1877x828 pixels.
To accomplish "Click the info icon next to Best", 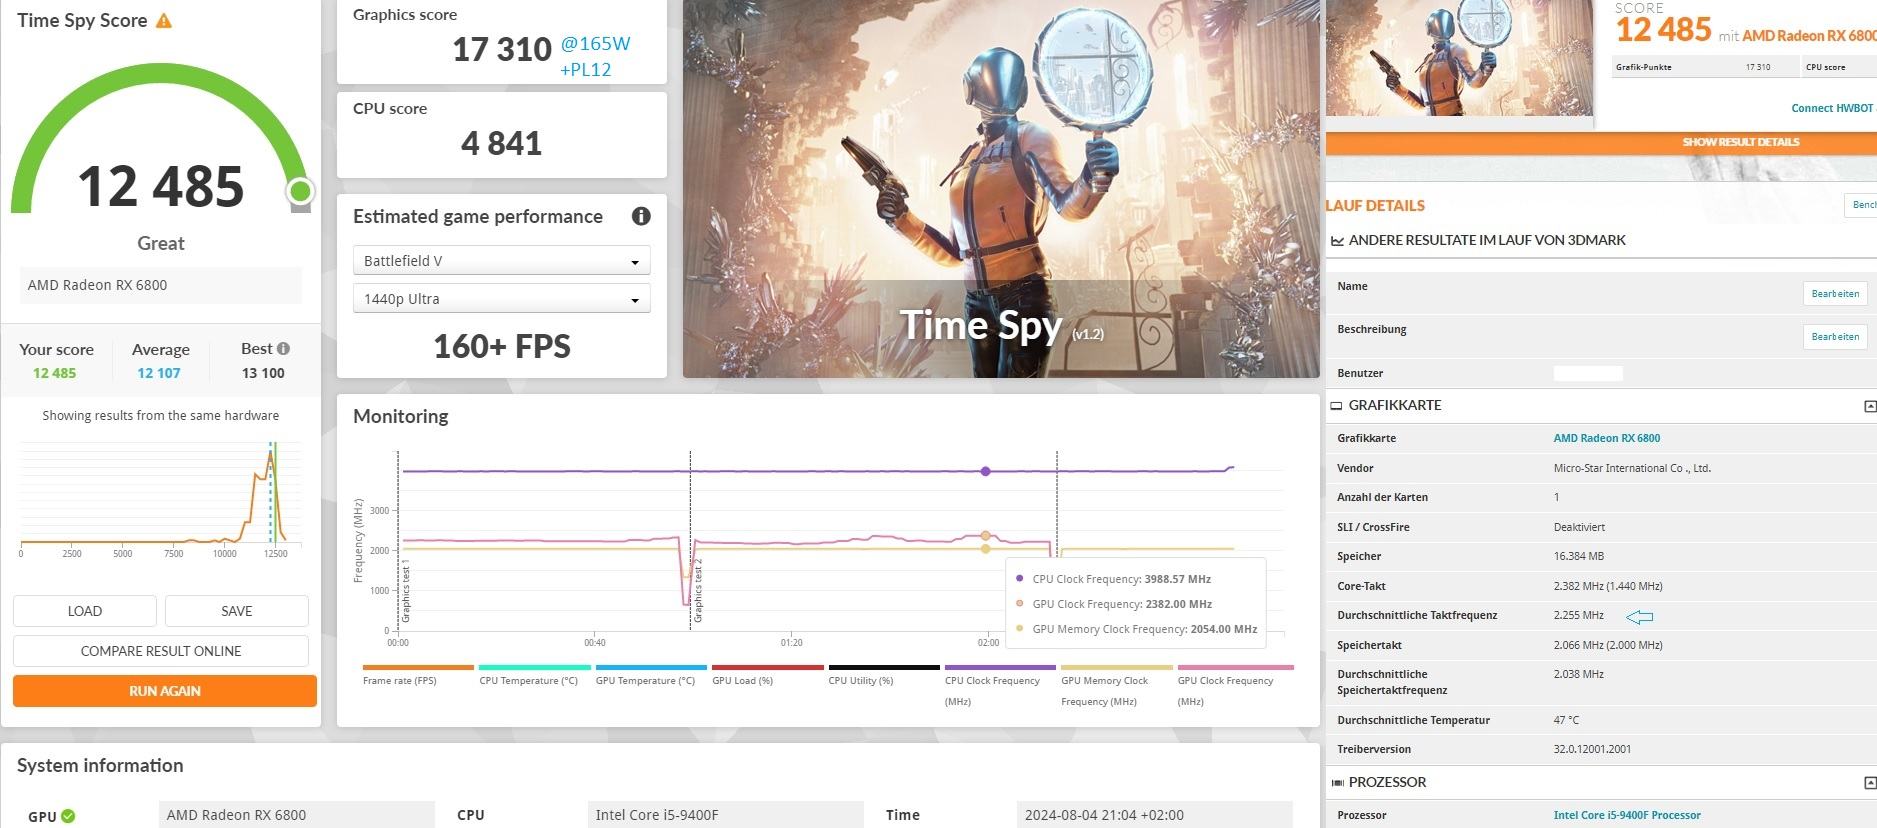I will tap(283, 348).
